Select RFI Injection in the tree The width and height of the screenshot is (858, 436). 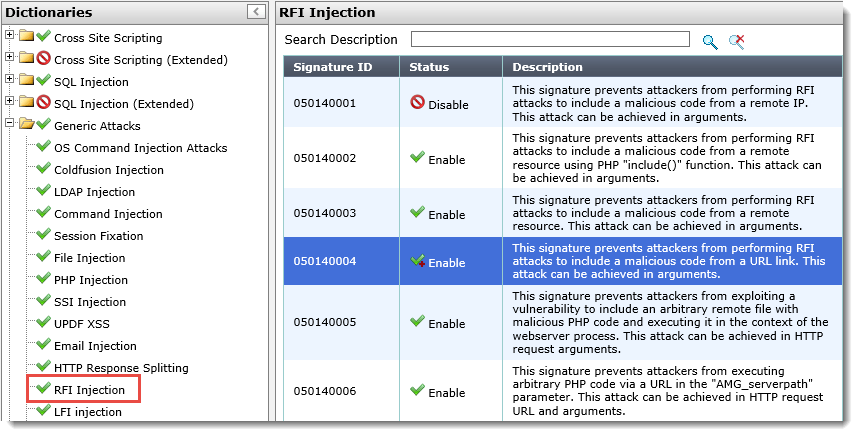pos(89,389)
